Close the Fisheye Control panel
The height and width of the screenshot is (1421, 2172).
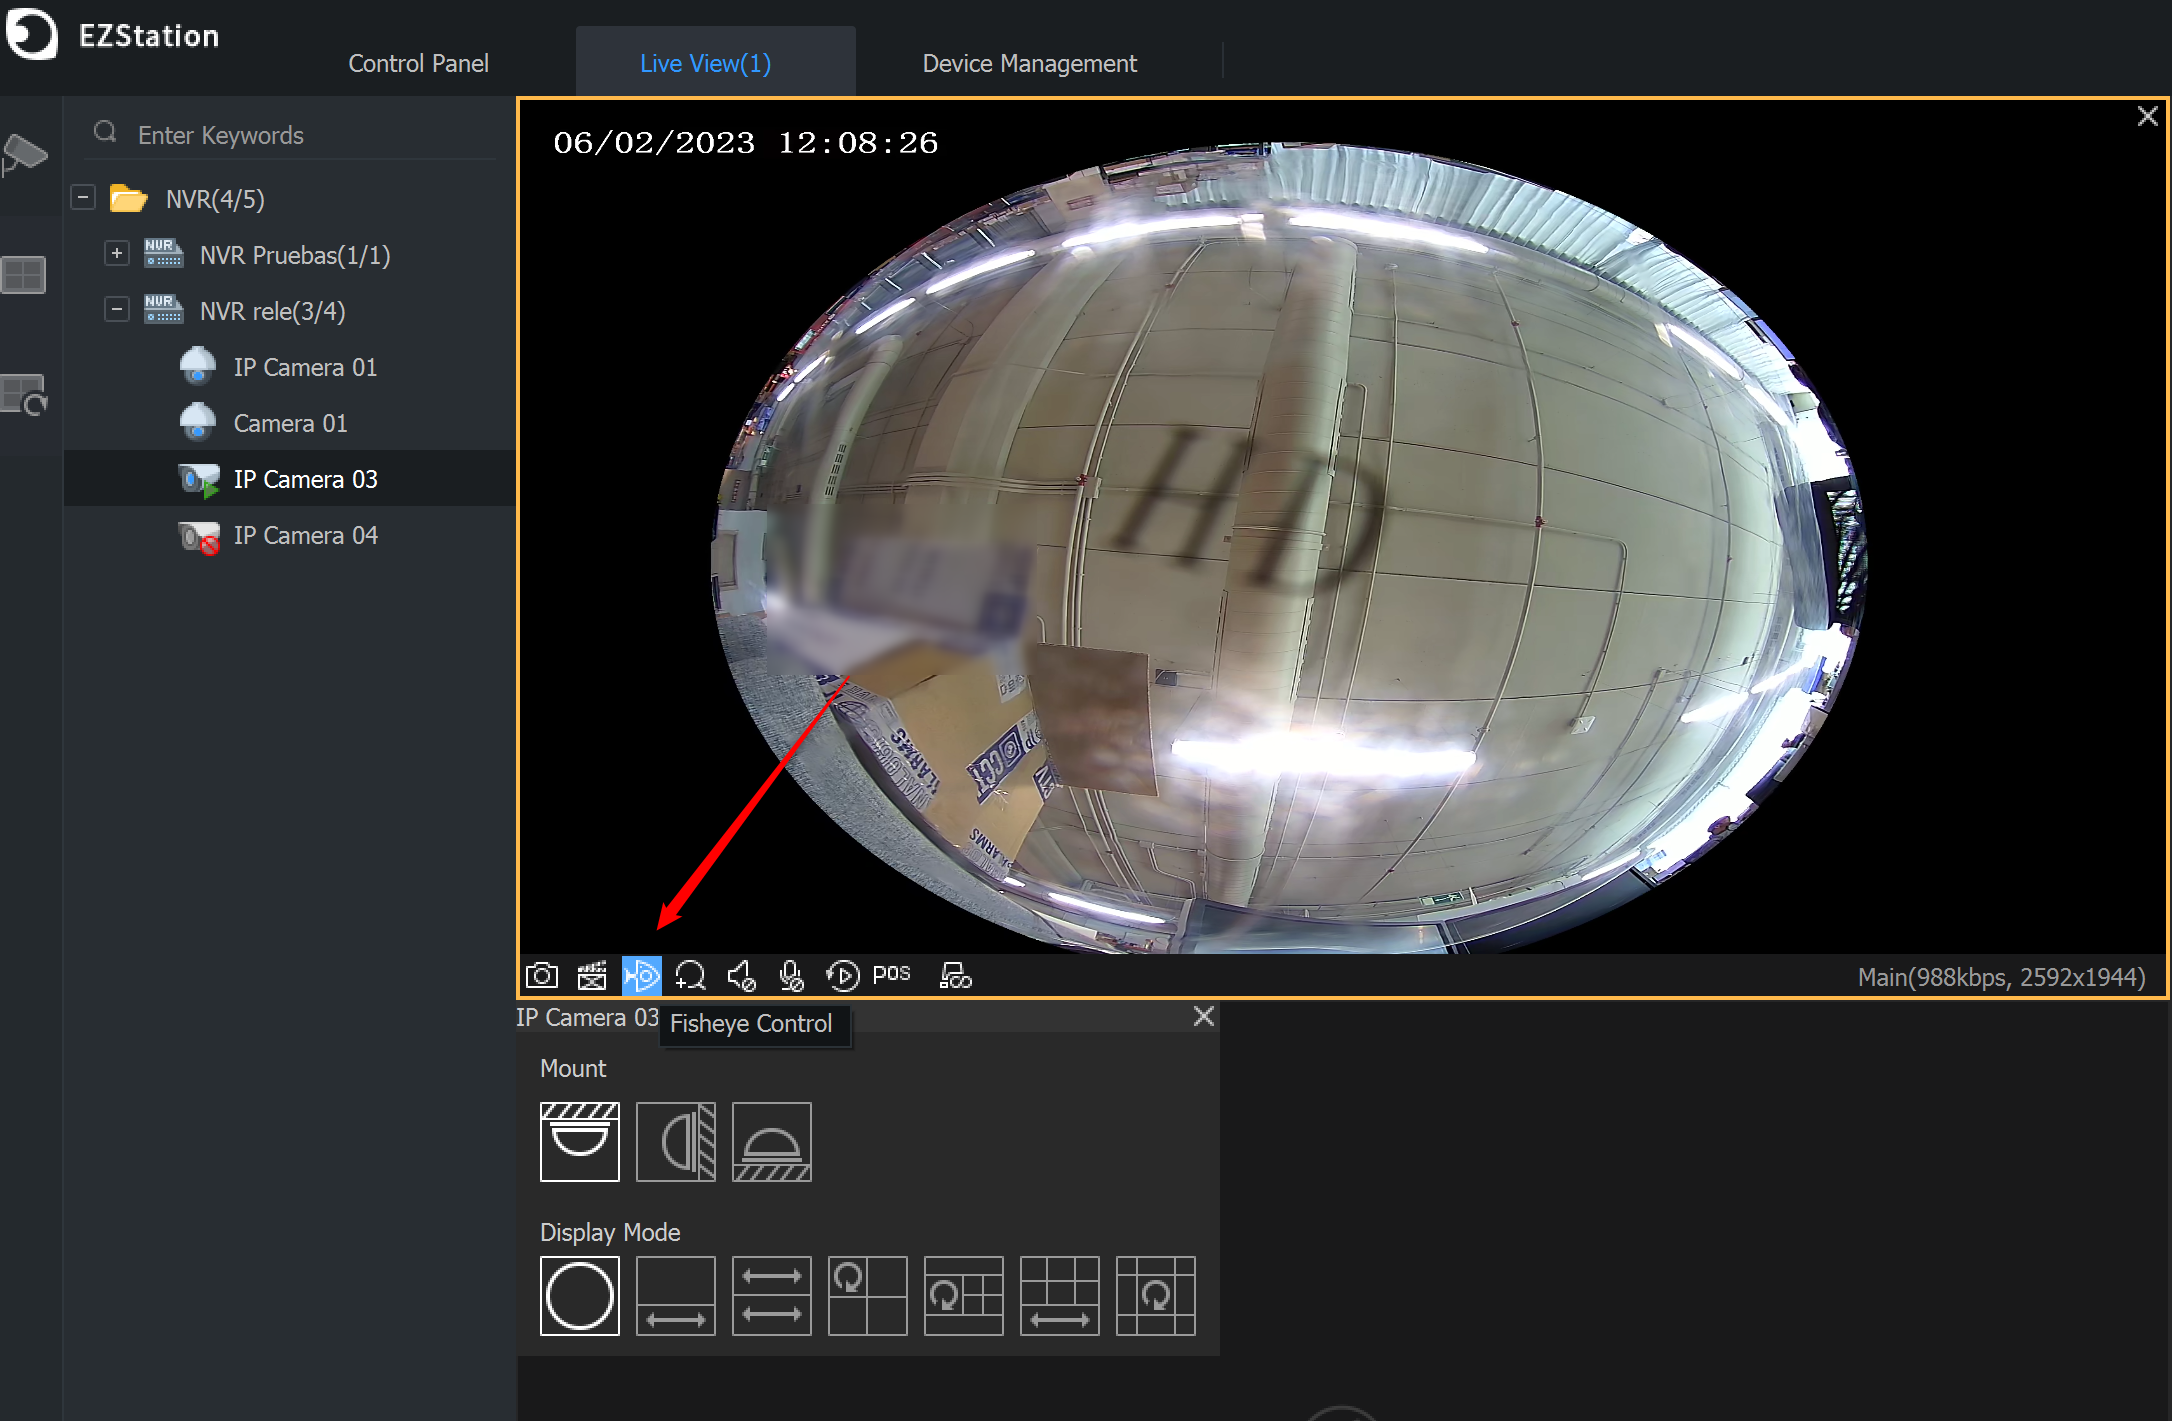[1203, 1016]
